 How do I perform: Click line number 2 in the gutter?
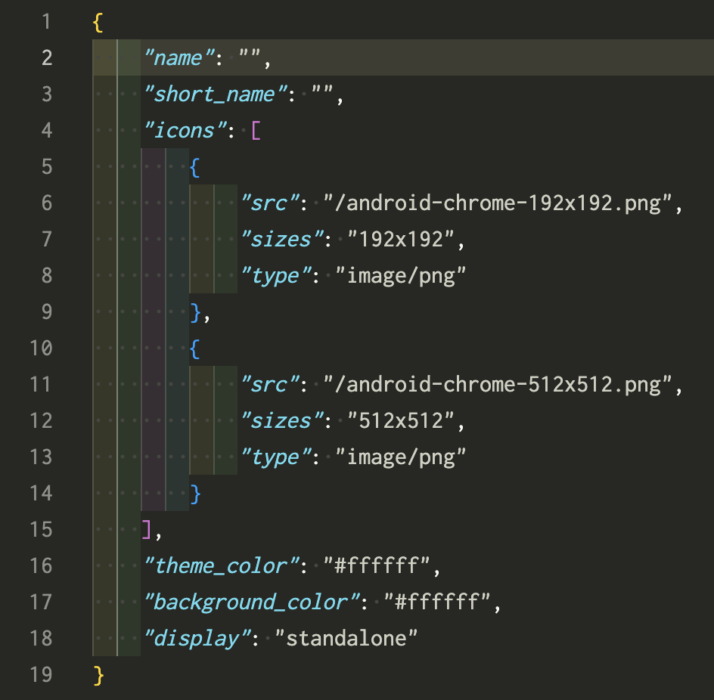pyautogui.click(x=46, y=58)
